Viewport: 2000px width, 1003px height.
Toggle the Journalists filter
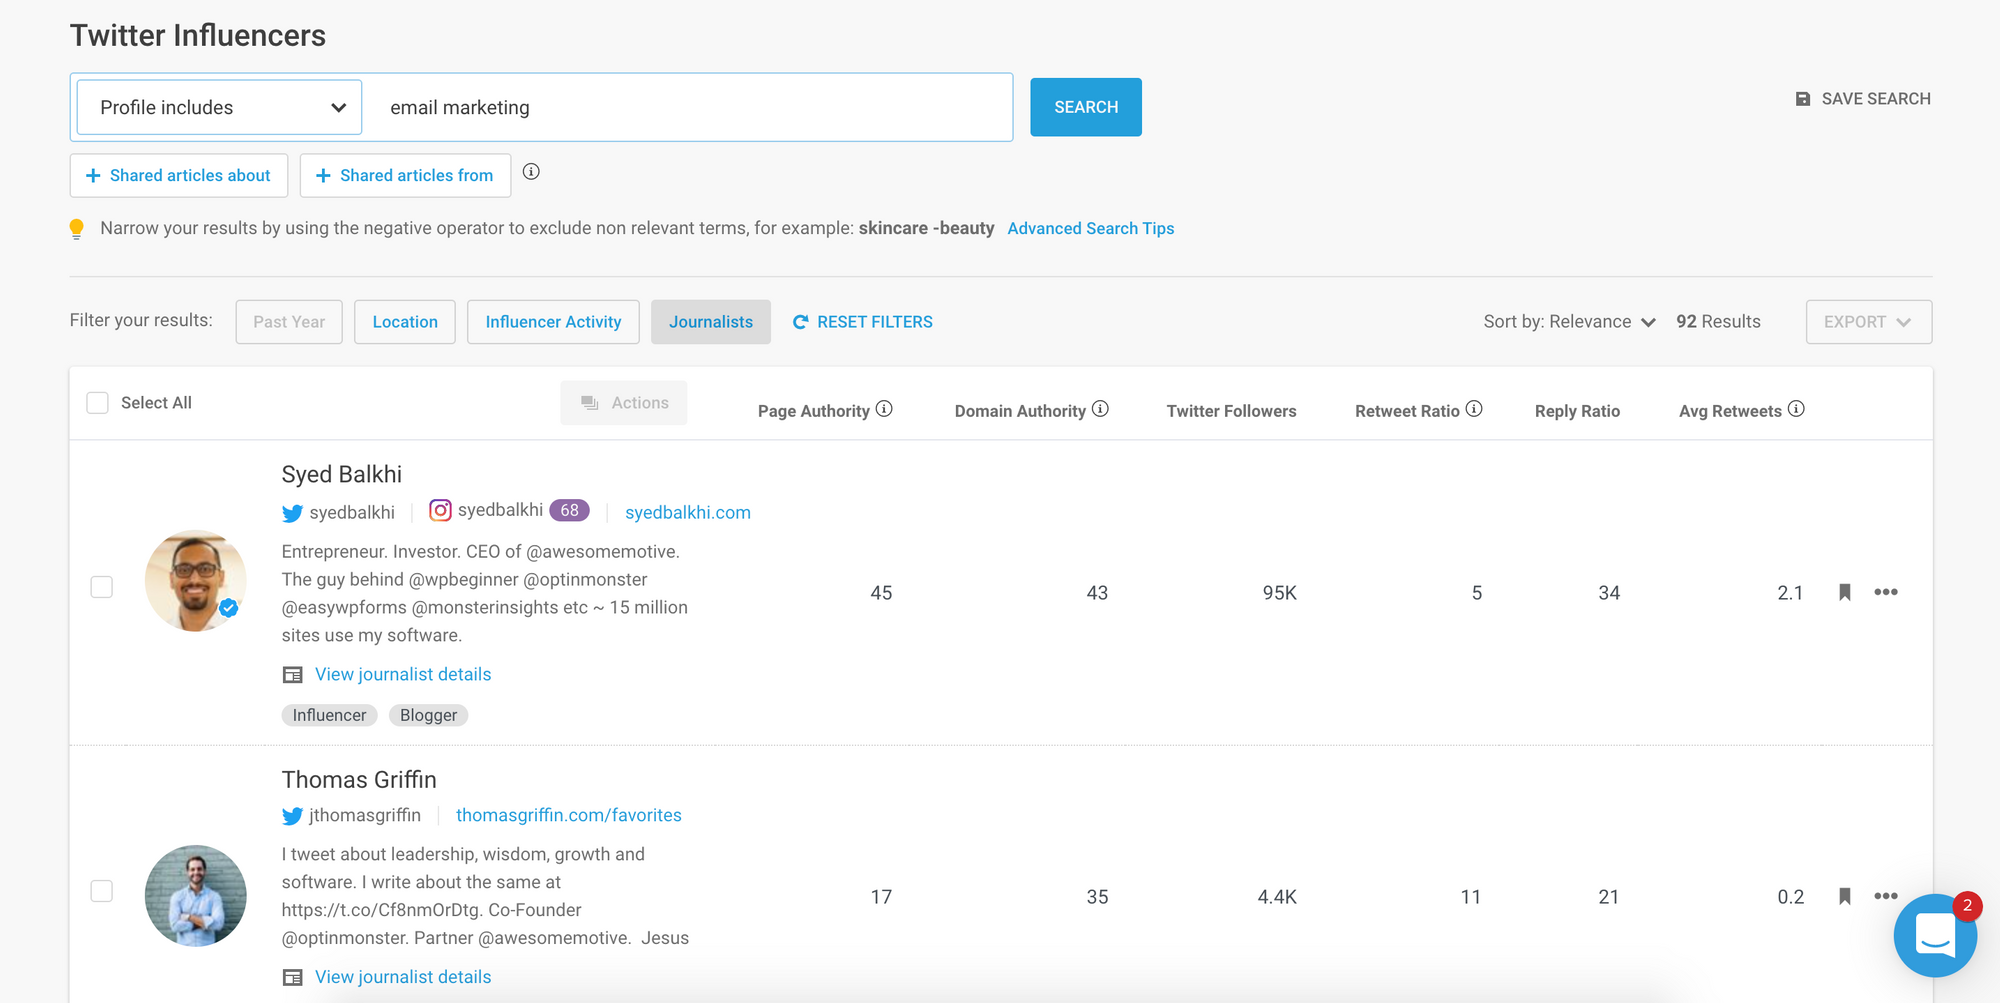click(x=711, y=322)
